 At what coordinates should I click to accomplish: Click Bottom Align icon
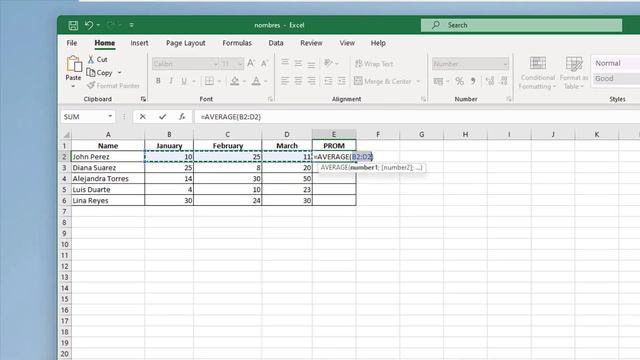point(311,64)
